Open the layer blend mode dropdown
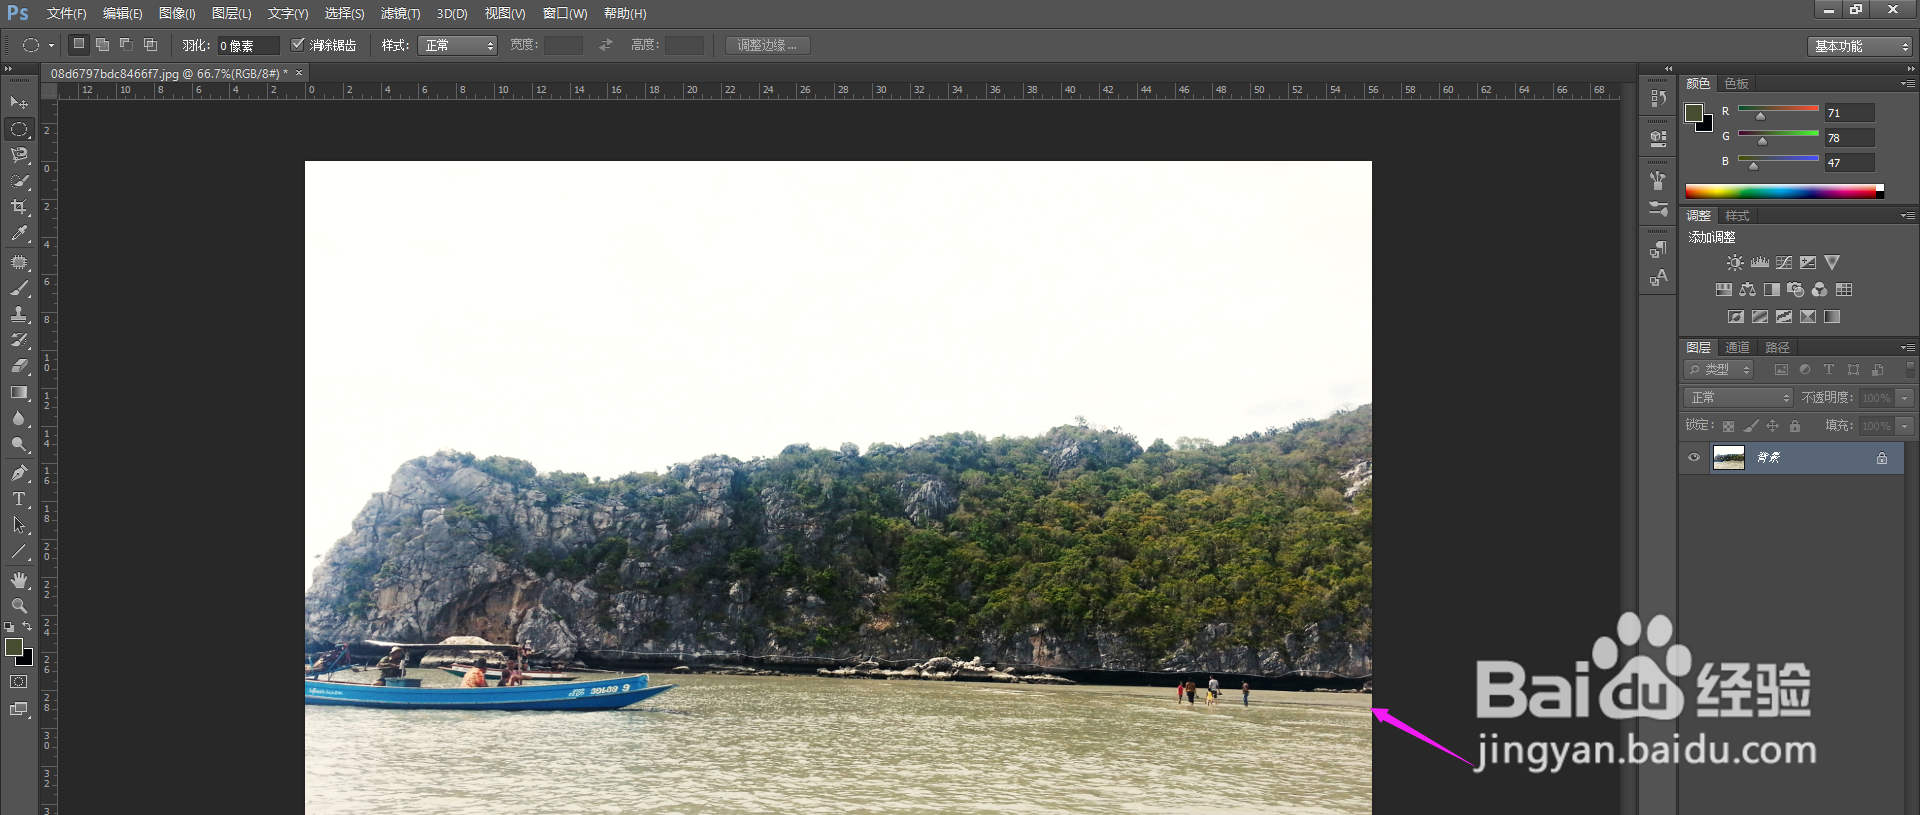 point(1738,398)
